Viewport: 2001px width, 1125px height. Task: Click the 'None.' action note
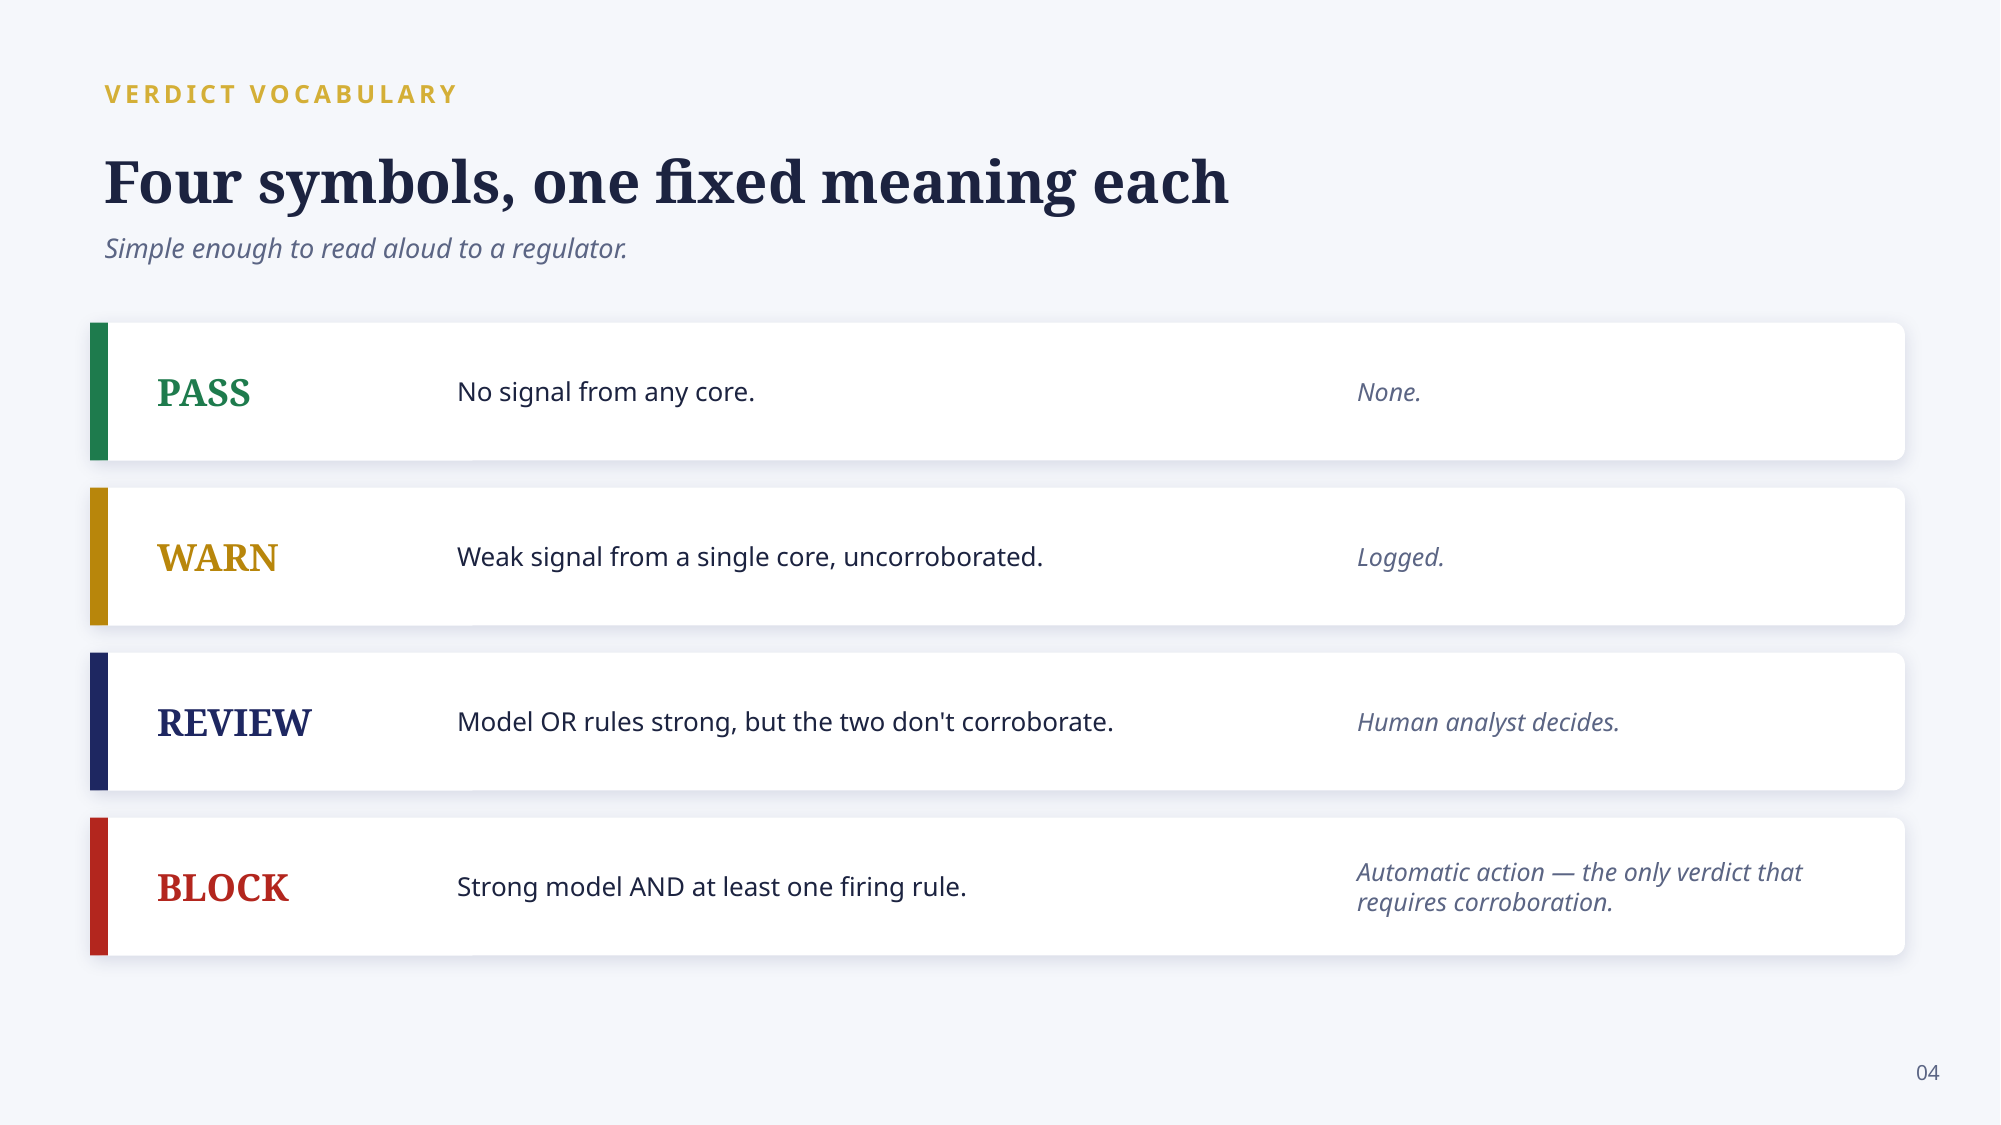pos(1389,392)
